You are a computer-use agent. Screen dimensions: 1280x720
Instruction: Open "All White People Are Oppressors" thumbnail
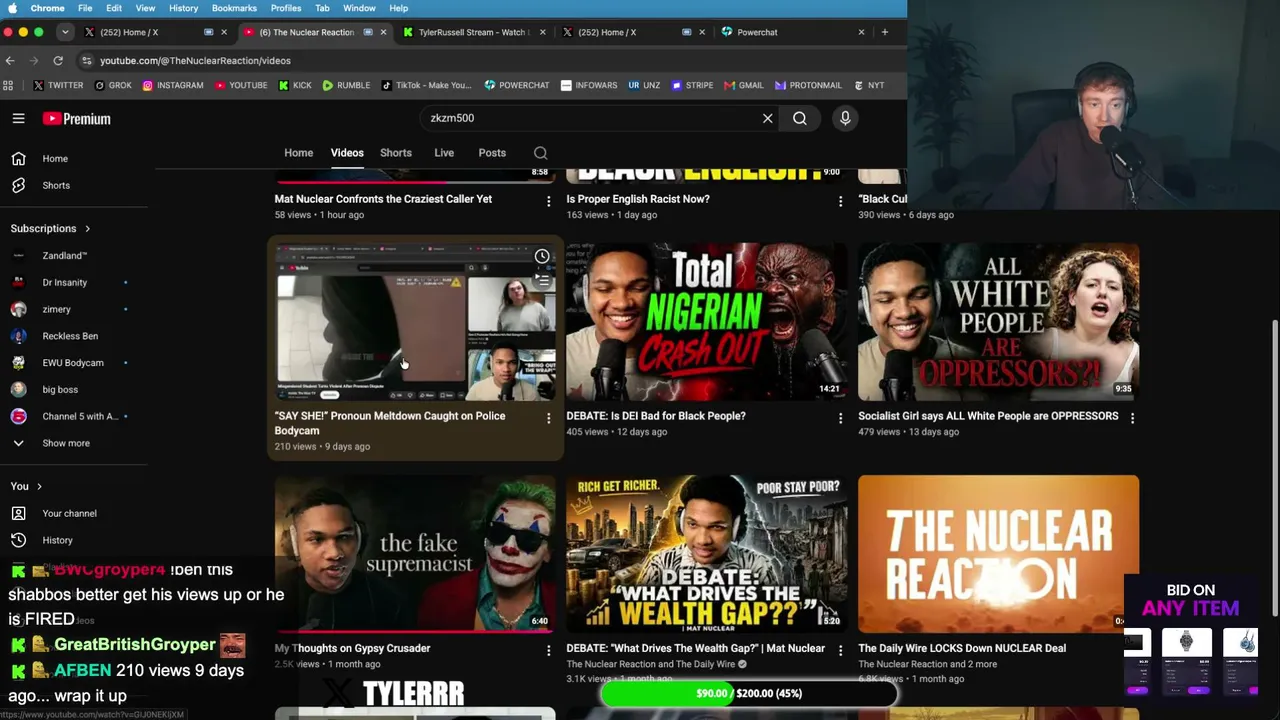998,321
